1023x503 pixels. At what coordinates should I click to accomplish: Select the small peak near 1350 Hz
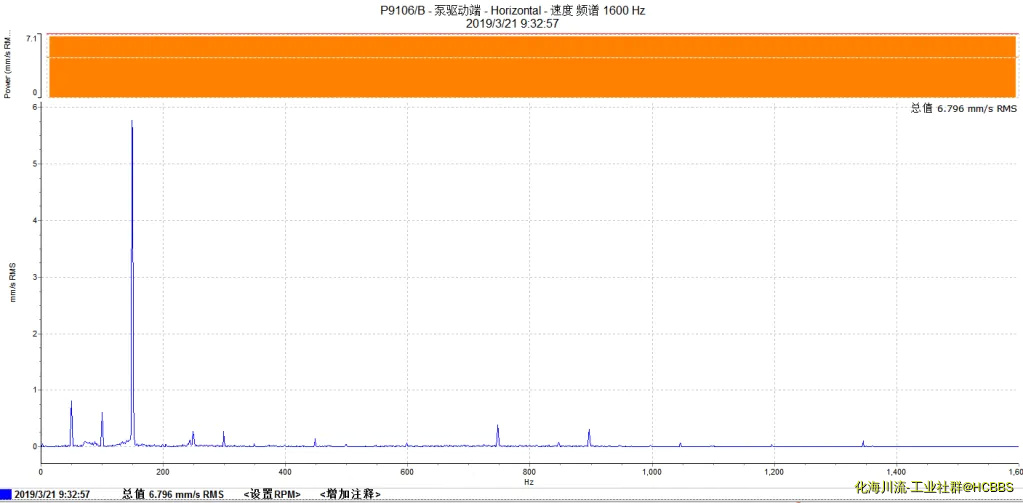863,444
